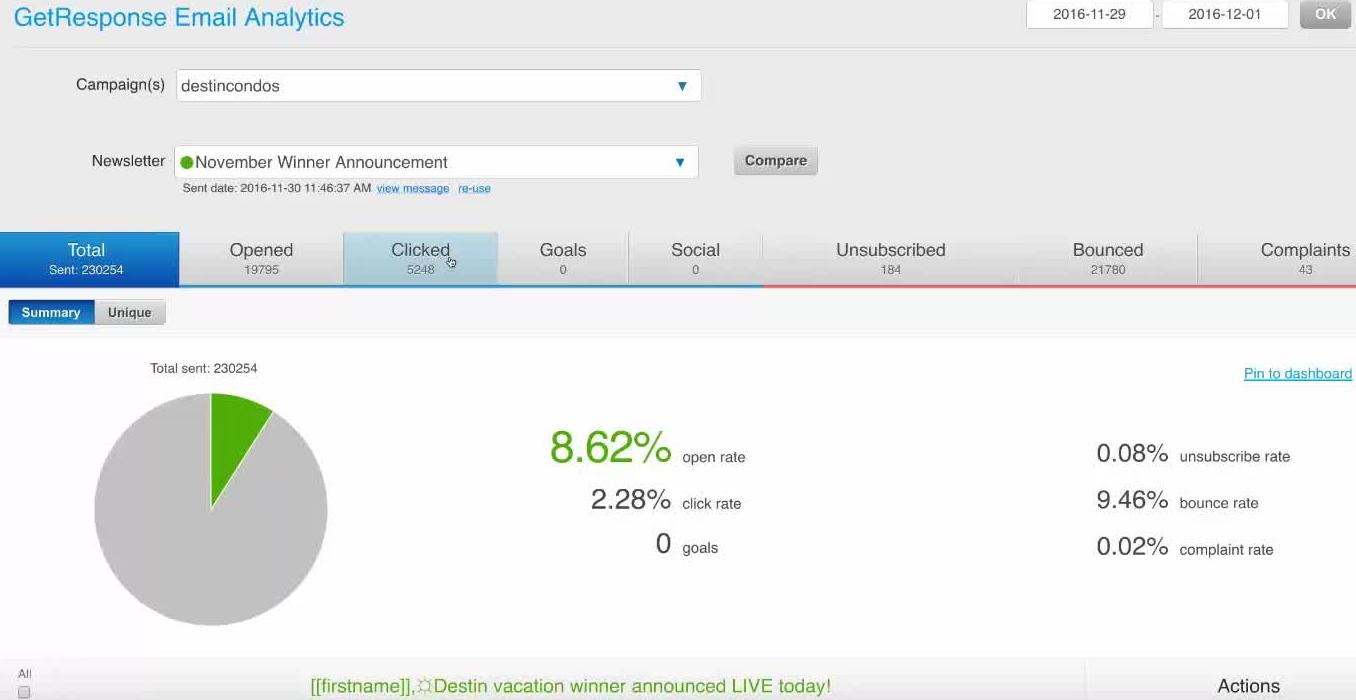This screenshot has width=1356, height=700.
Task: Switch to the Clicked tab
Action: pos(420,259)
